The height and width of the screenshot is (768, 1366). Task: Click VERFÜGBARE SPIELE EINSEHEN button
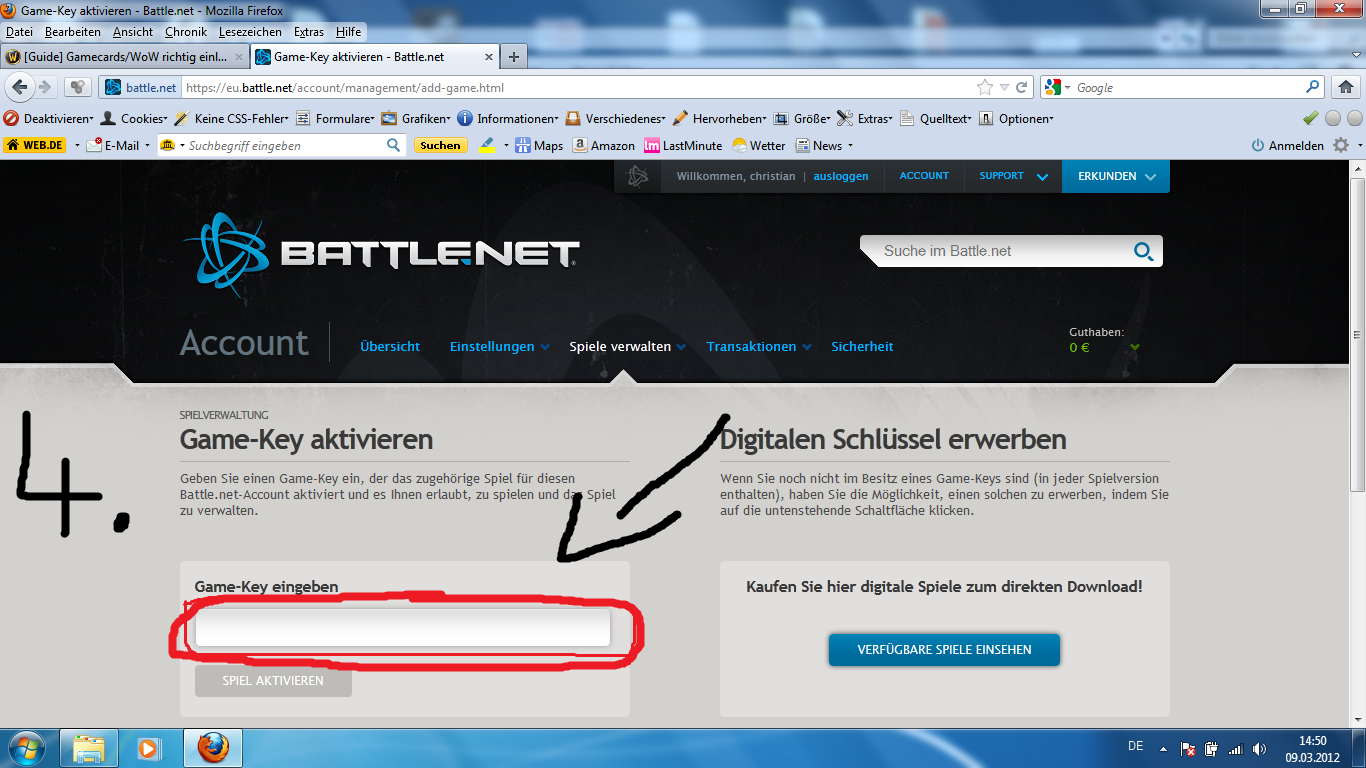(944, 650)
